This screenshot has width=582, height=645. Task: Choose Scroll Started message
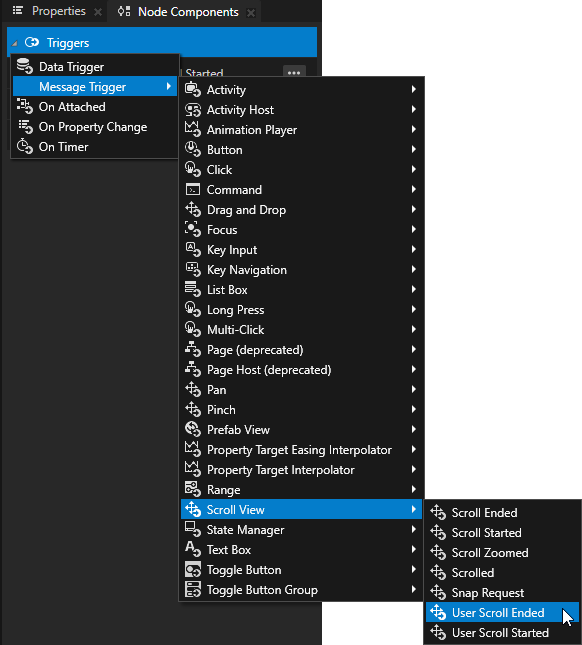pyautogui.click(x=502, y=533)
